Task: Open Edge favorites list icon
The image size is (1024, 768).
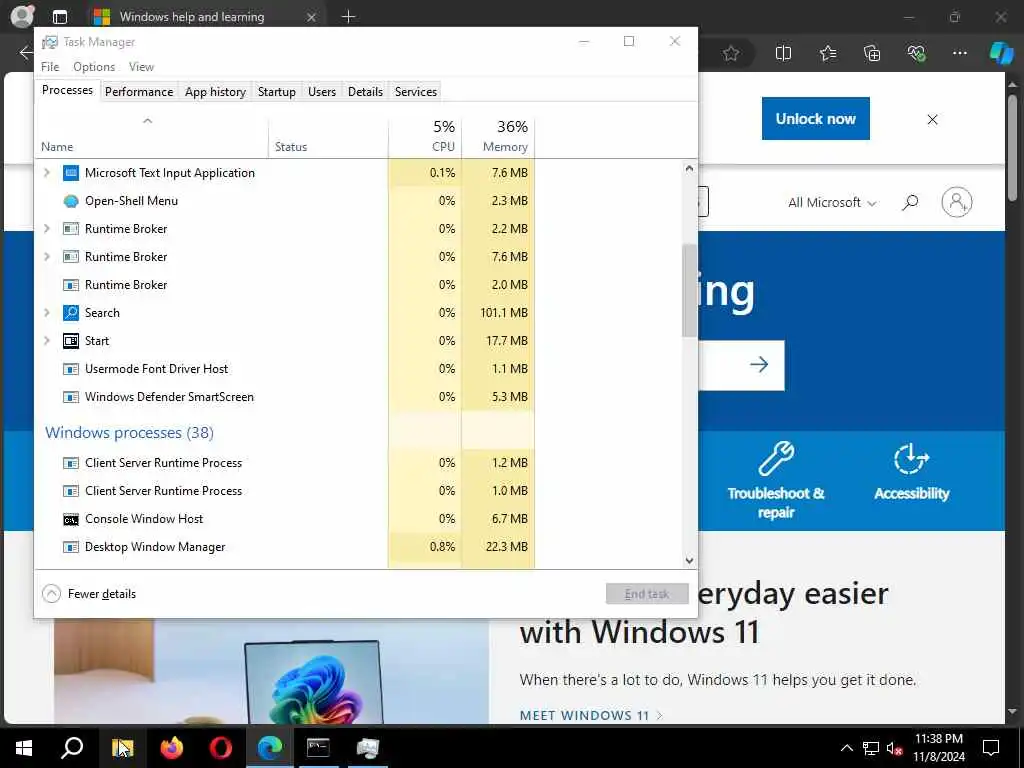Action: 828,54
